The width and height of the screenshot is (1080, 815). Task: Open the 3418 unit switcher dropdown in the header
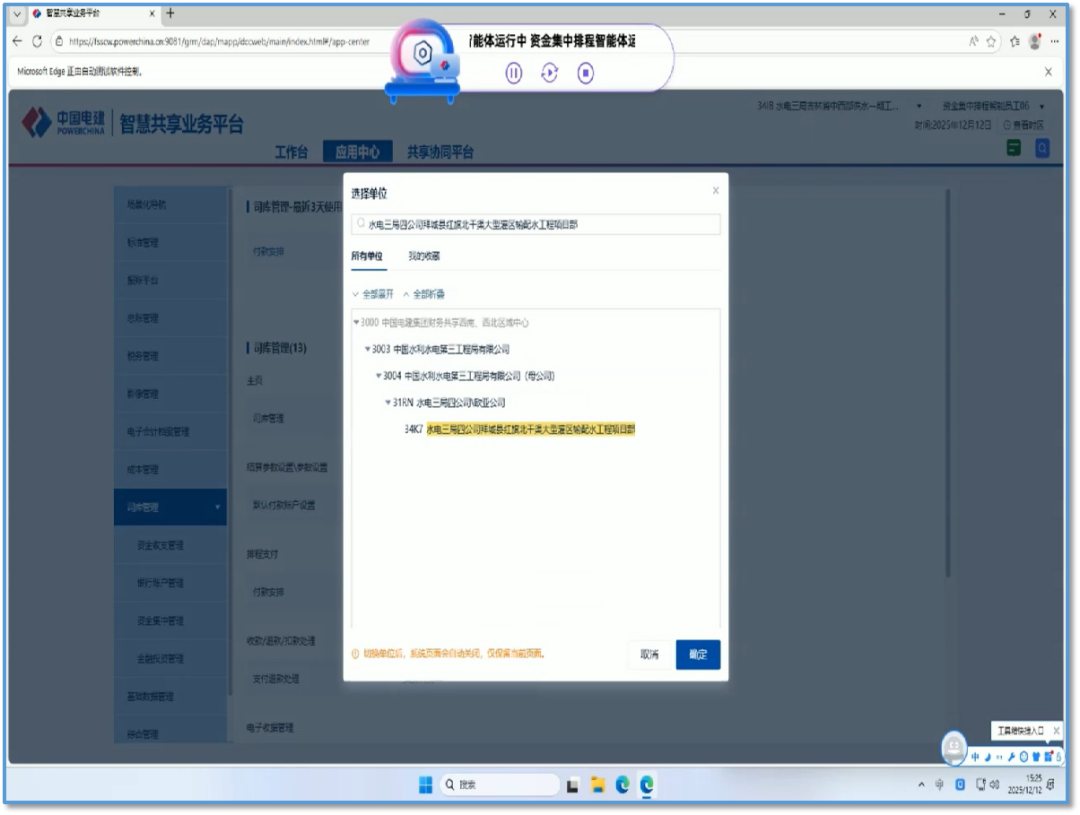tap(919, 106)
